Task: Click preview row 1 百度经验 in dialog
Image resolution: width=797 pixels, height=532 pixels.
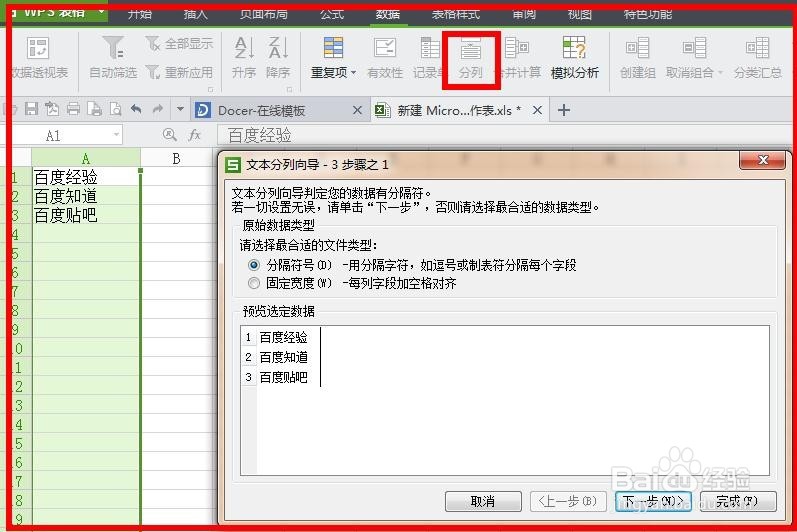Action: pos(283,337)
